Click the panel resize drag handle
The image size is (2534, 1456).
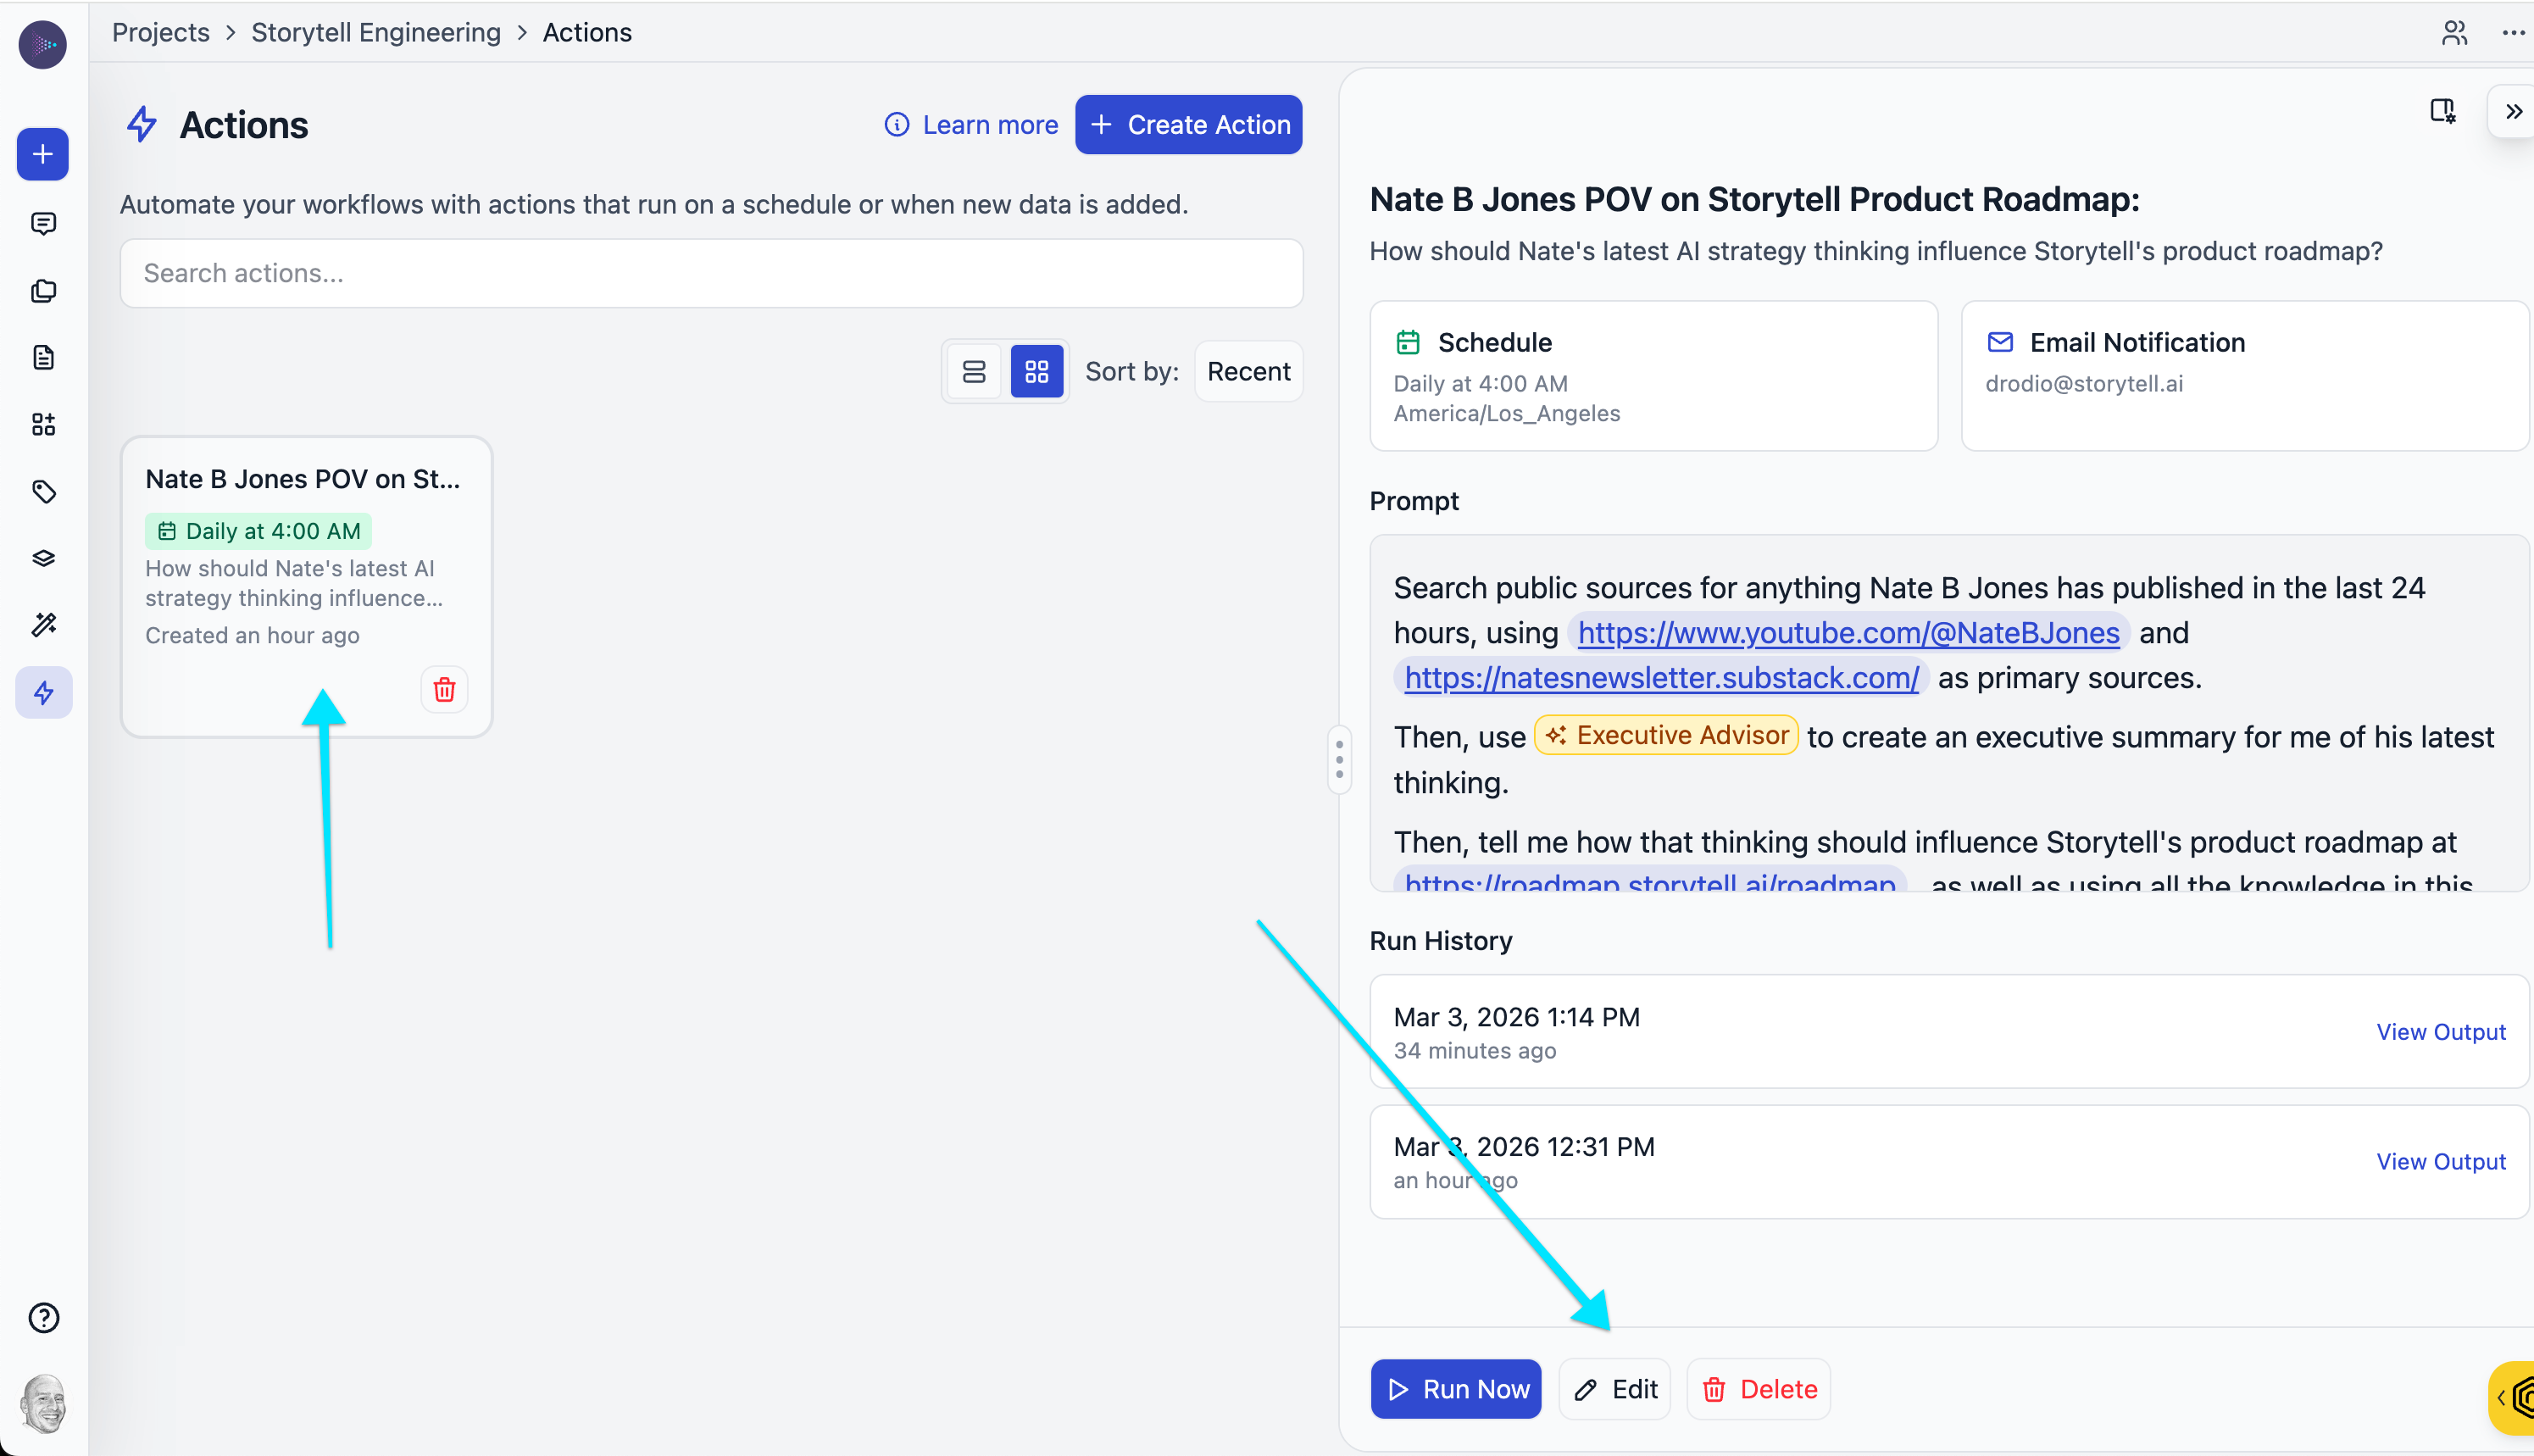coord(1339,759)
